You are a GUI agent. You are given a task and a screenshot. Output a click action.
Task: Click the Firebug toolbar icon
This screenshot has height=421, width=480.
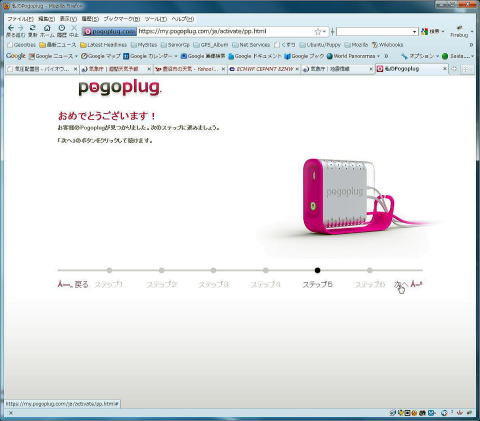point(459,31)
